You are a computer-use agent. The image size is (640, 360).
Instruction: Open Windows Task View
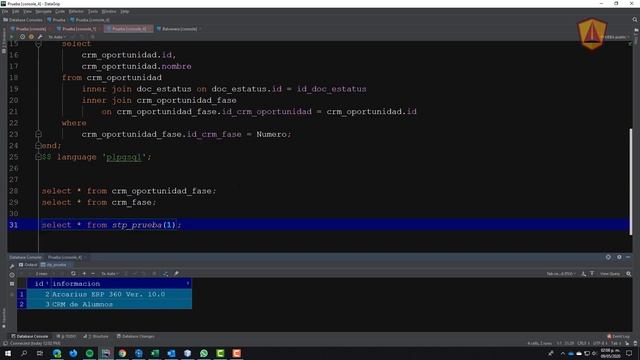coord(40,353)
